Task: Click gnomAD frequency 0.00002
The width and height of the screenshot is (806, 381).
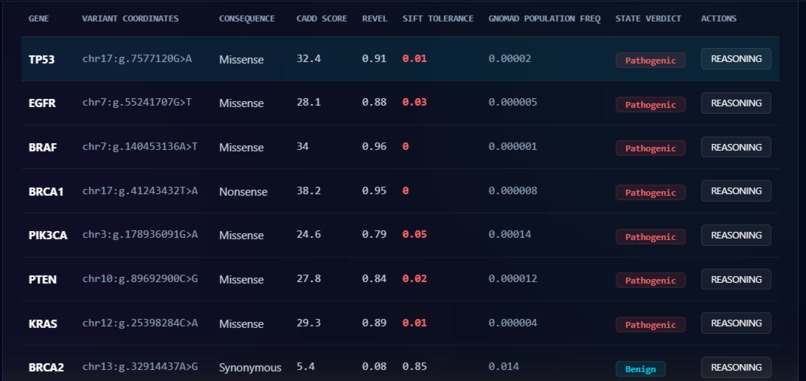Action: pyautogui.click(x=509, y=59)
